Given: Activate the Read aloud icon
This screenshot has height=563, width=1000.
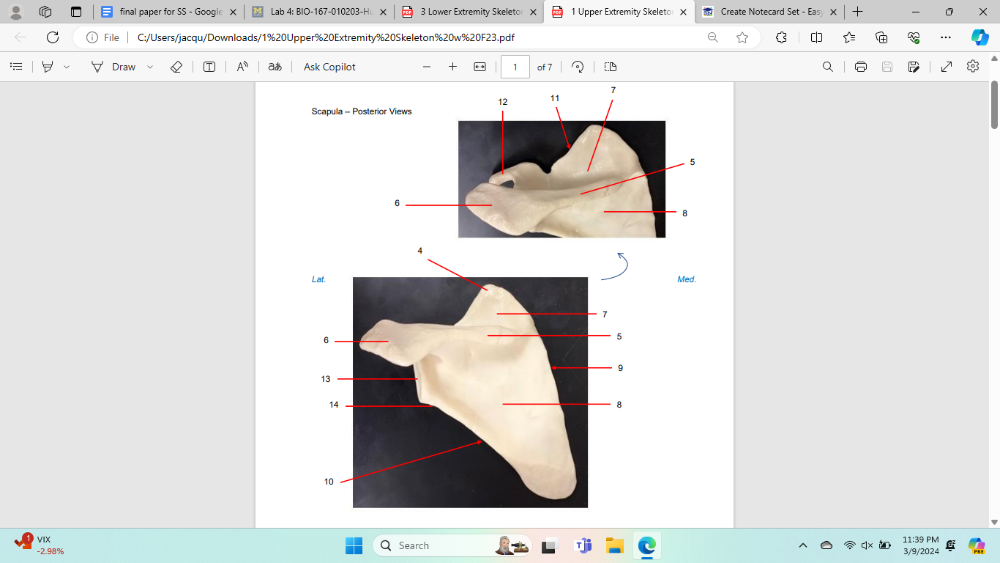Looking at the screenshot, I should (x=242, y=67).
